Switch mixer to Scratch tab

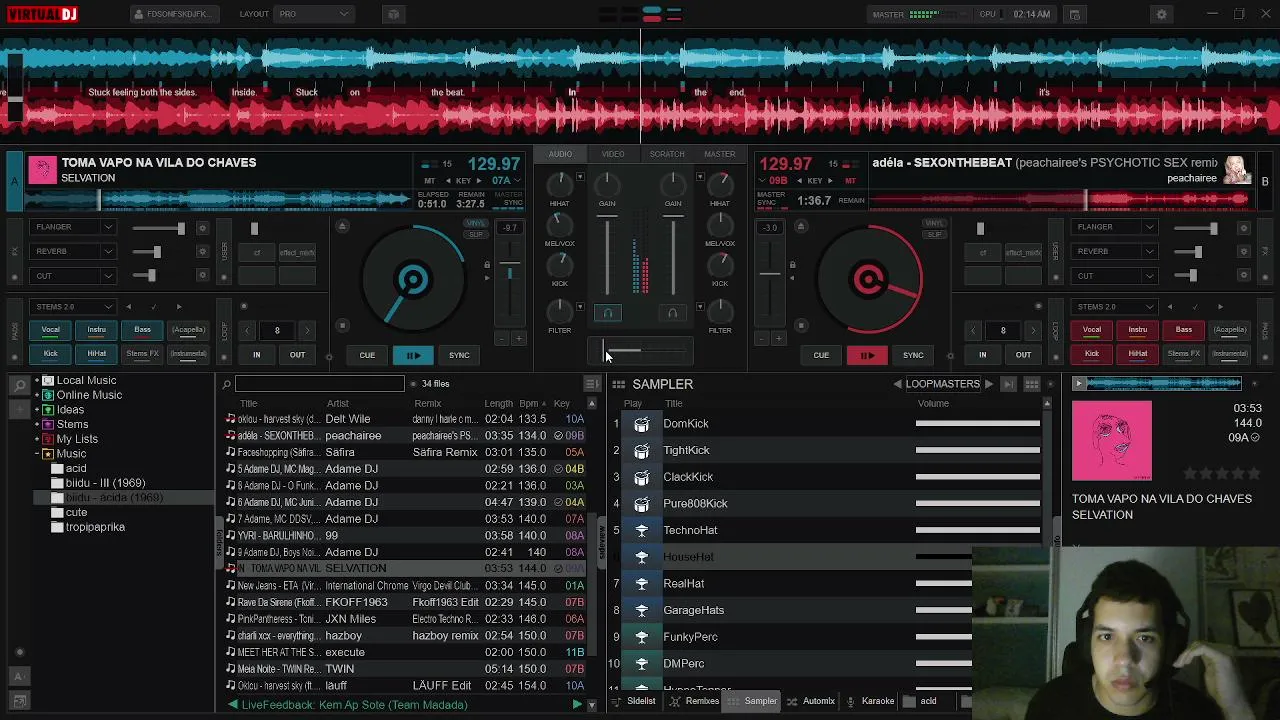(x=667, y=155)
